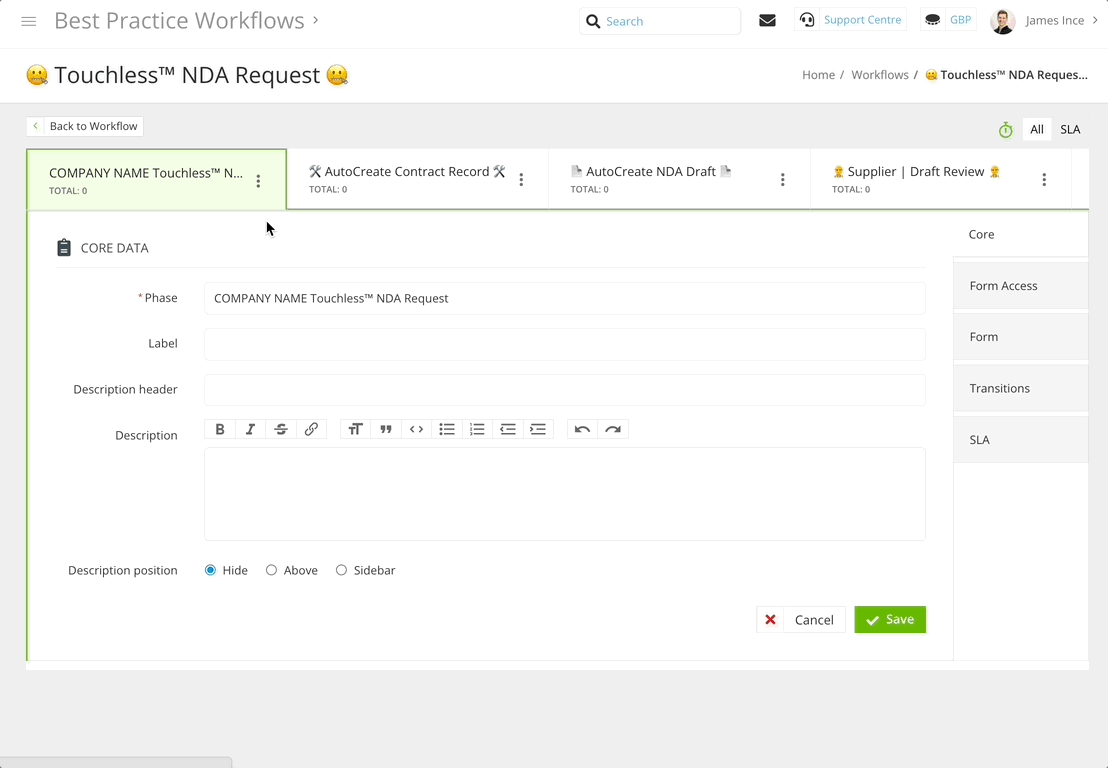The width and height of the screenshot is (1108, 768).
Task: Open the AutoCreate Contract Record options menu
Action: point(521,178)
